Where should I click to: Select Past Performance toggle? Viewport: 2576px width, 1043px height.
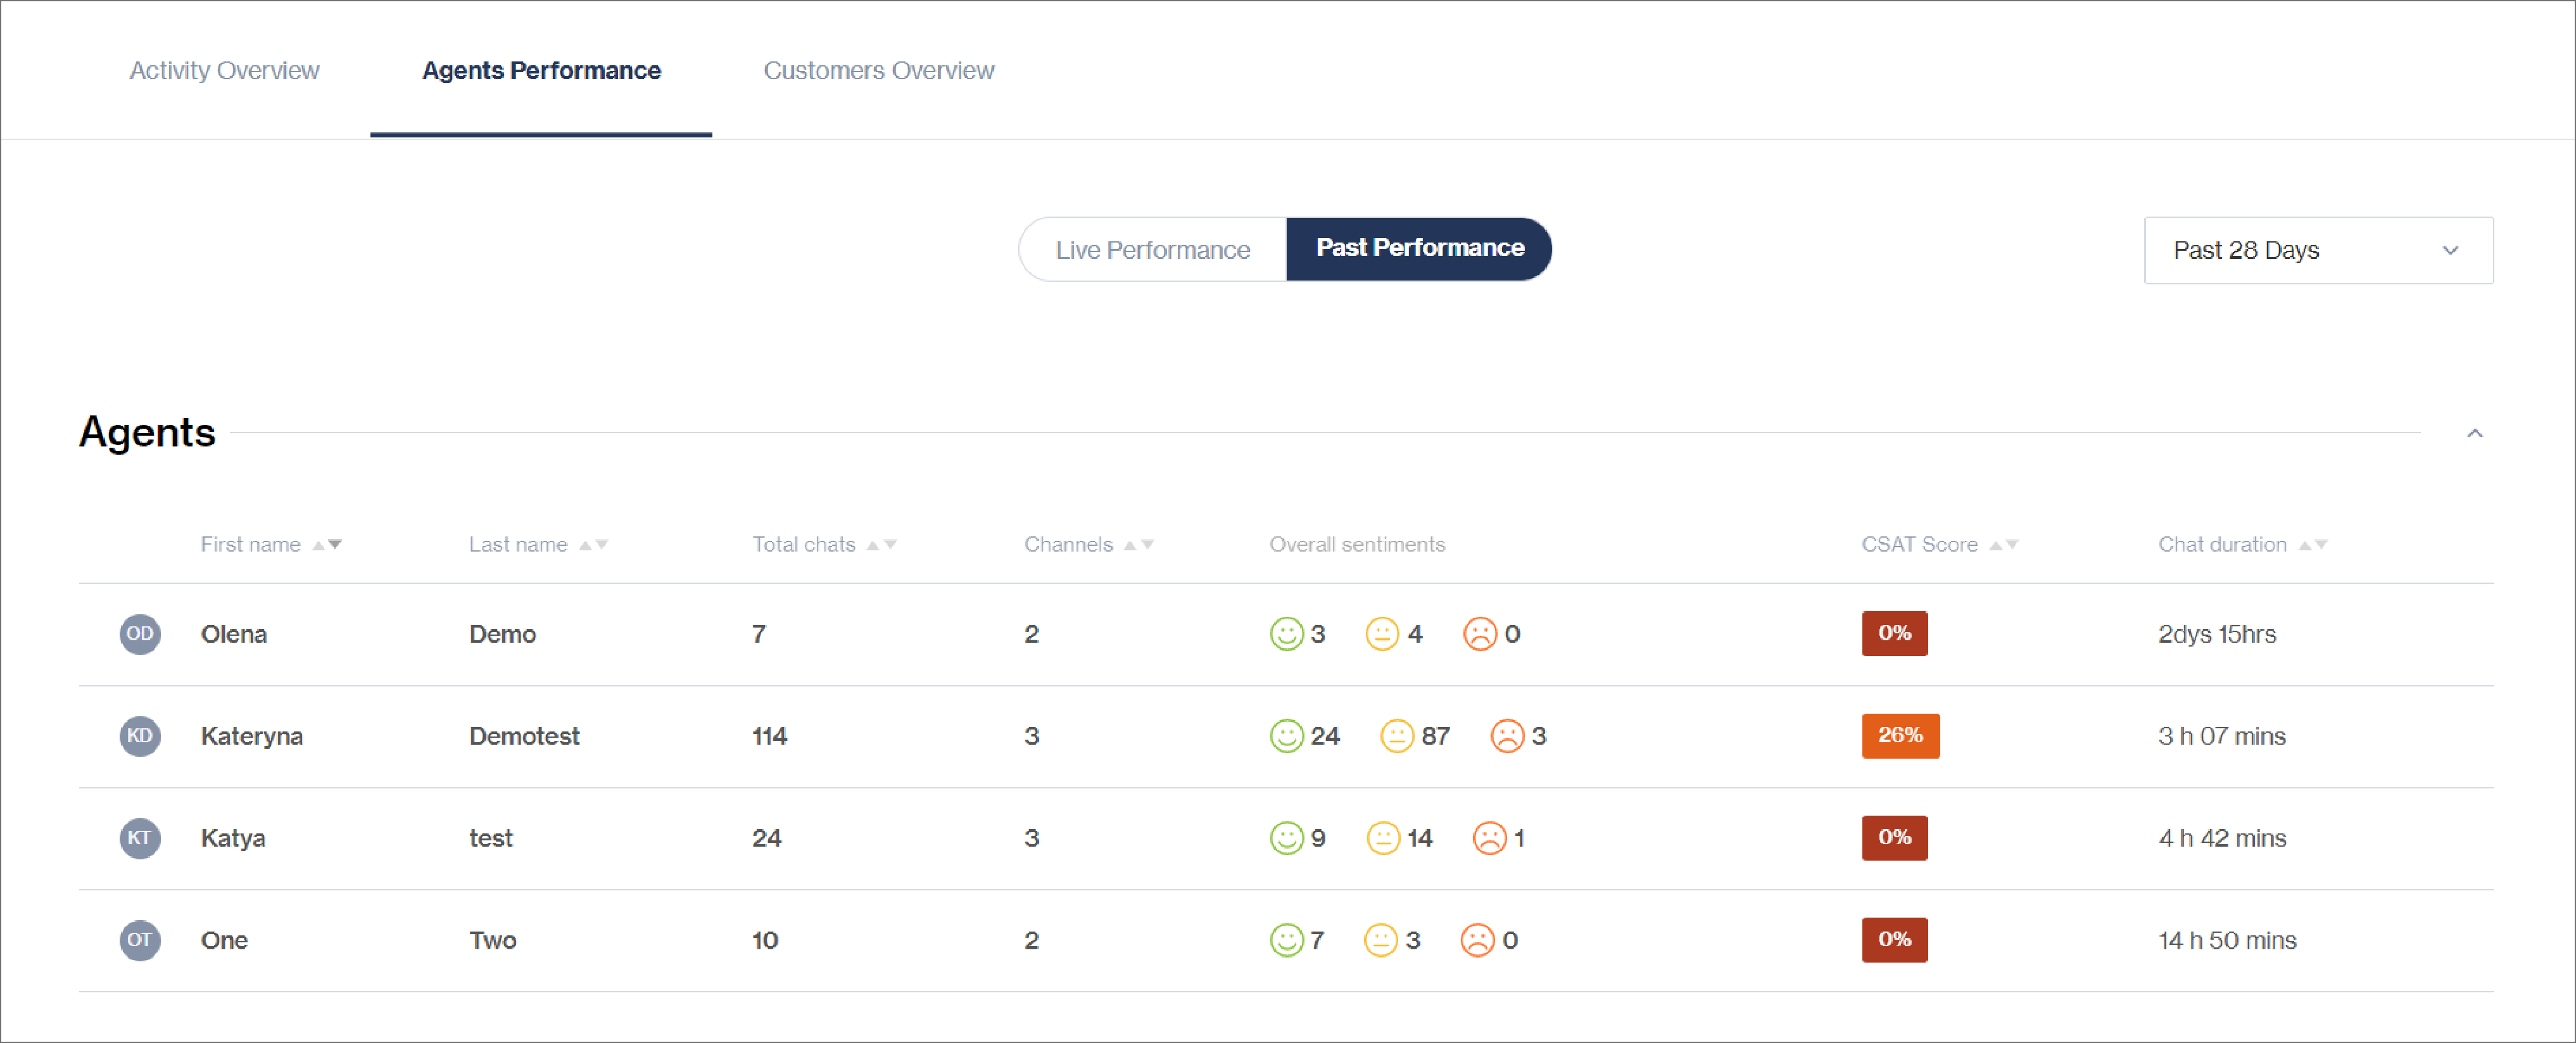click(x=1419, y=248)
